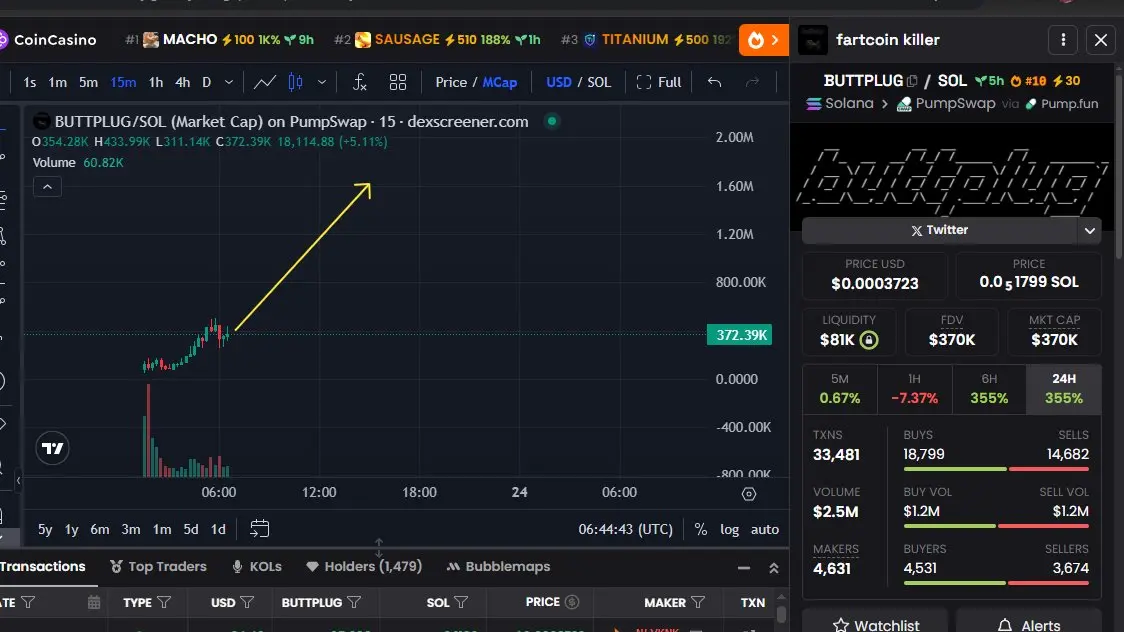The width and height of the screenshot is (1124, 632).
Task: Click the redo arrow in chart toolbar
Action: click(752, 82)
